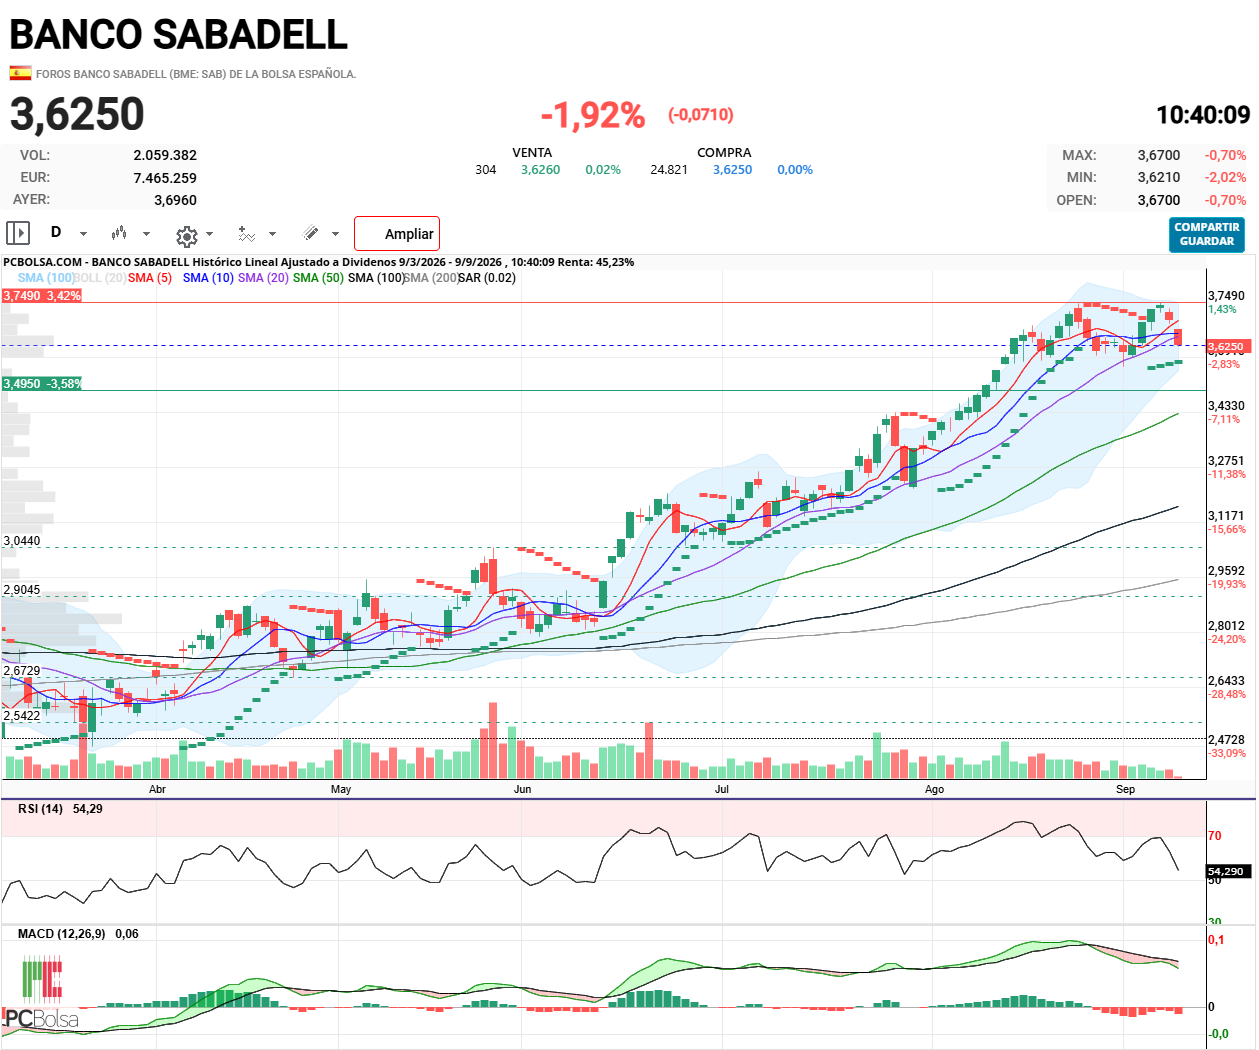Click the red 3,7490 3,42% level tag
Viewport: 1259px width, 1050px height.
(x=42, y=296)
